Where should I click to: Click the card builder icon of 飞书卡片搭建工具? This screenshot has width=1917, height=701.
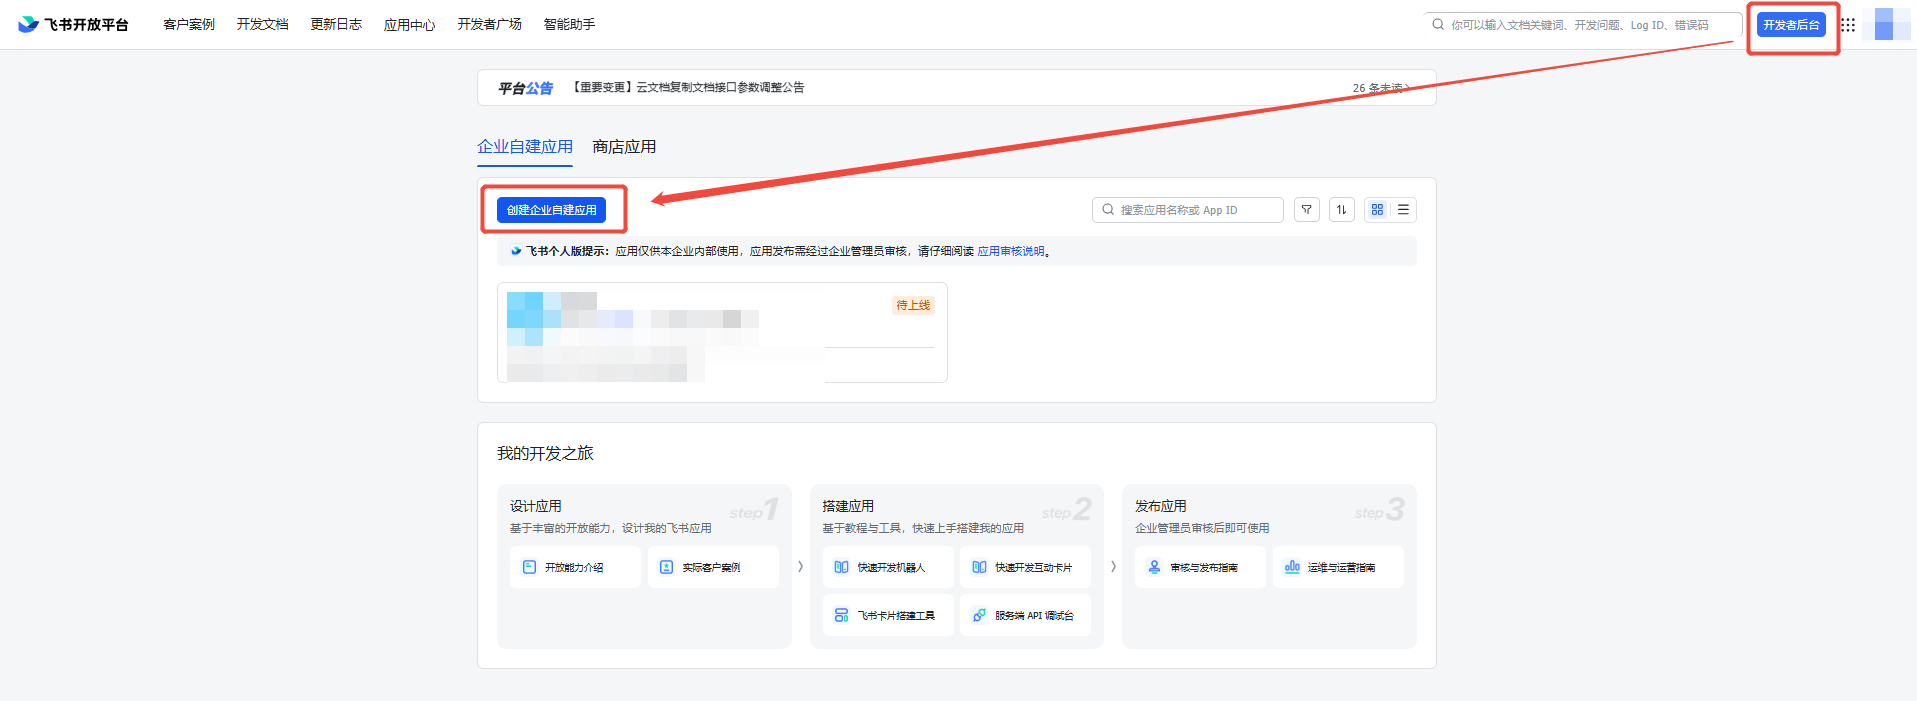[x=842, y=615]
